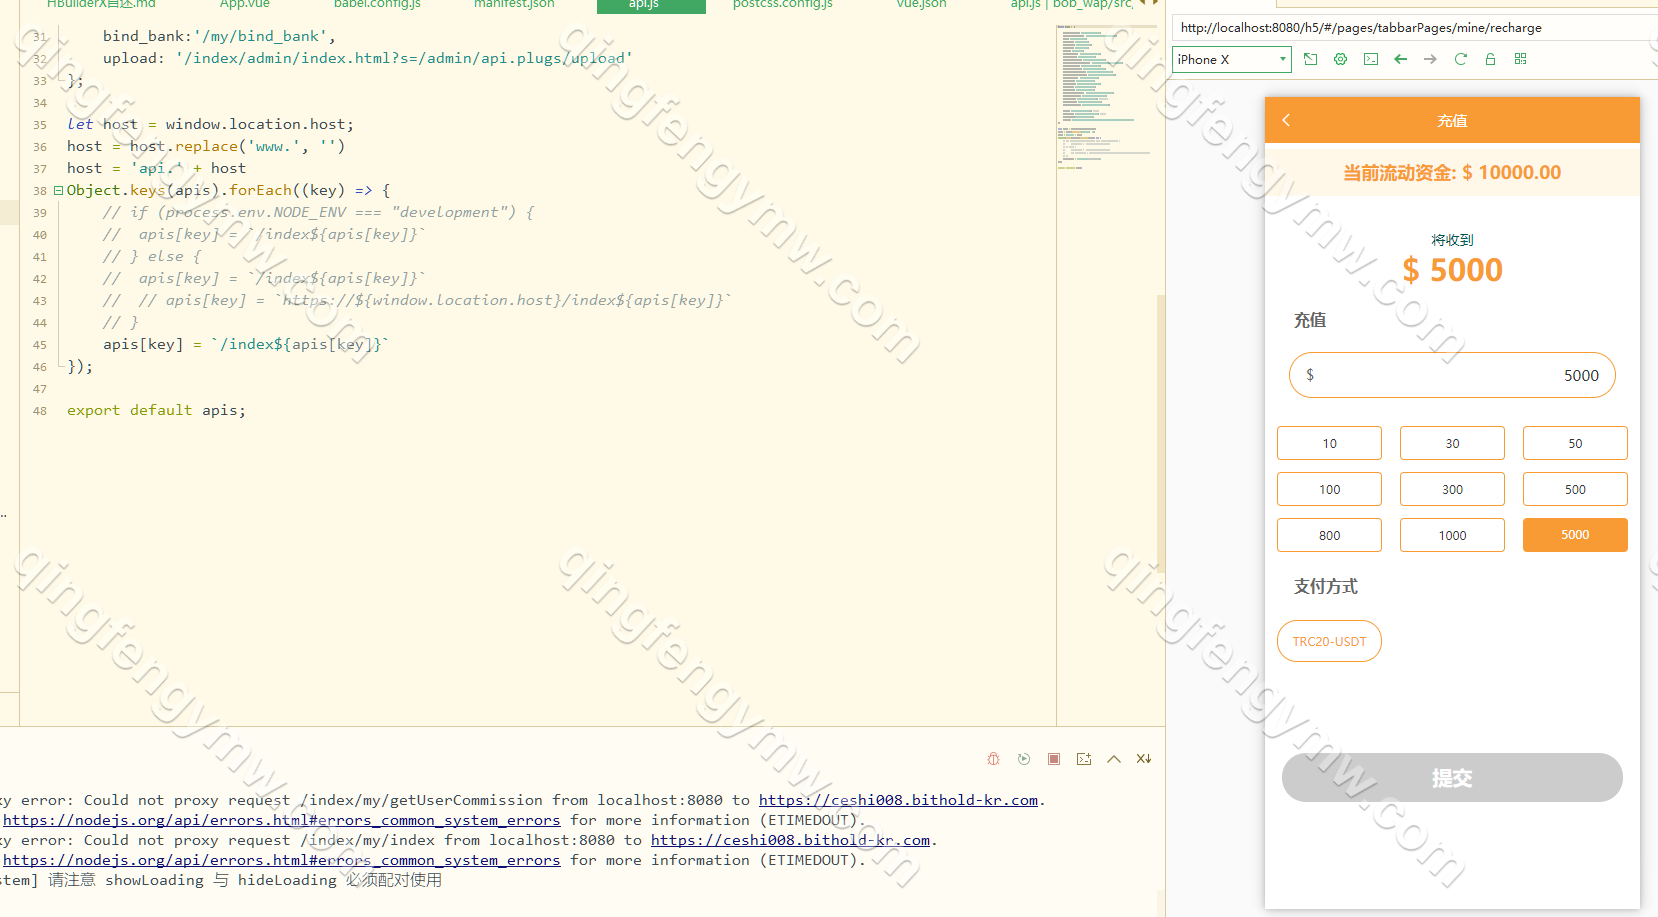The height and width of the screenshot is (917, 1658).
Task: Click the 当前流动资金 balance text
Action: (1452, 172)
